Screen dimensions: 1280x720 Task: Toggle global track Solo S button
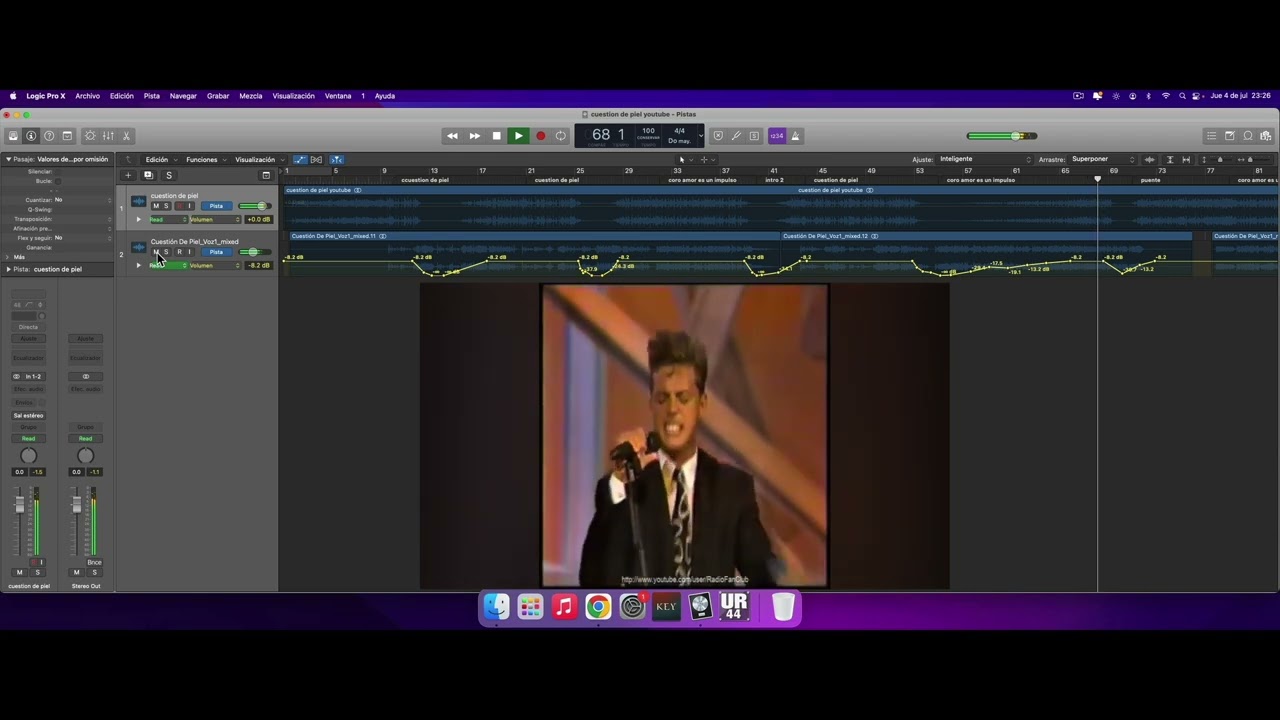coord(168,175)
